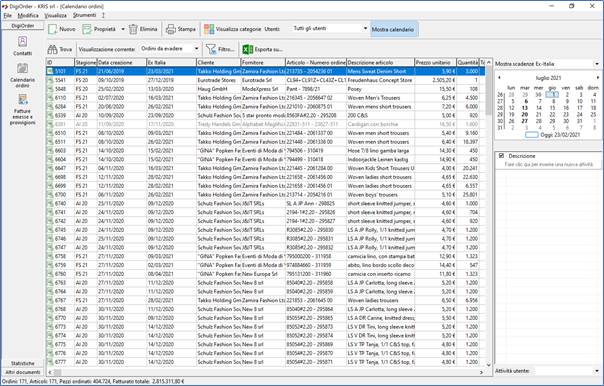This screenshot has height=386, width=604.
Task: Go to next month in calendar
Action: (x=598, y=78)
